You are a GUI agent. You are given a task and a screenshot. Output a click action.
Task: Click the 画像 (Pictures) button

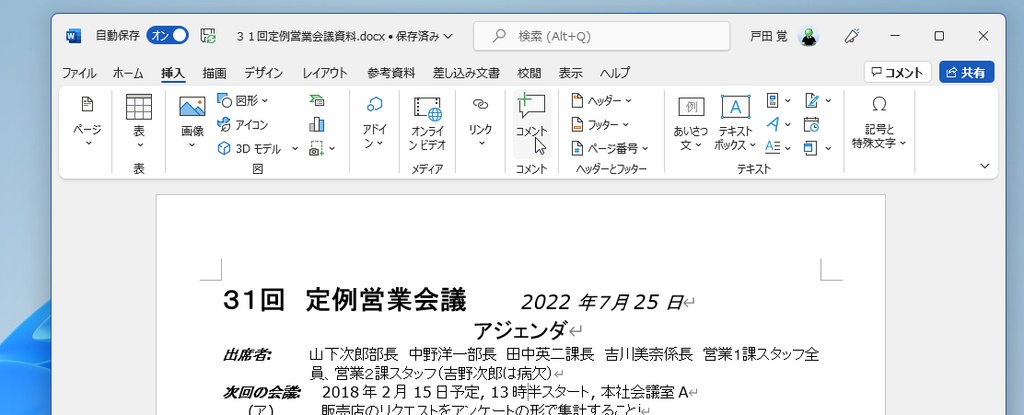tap(192, 124)
